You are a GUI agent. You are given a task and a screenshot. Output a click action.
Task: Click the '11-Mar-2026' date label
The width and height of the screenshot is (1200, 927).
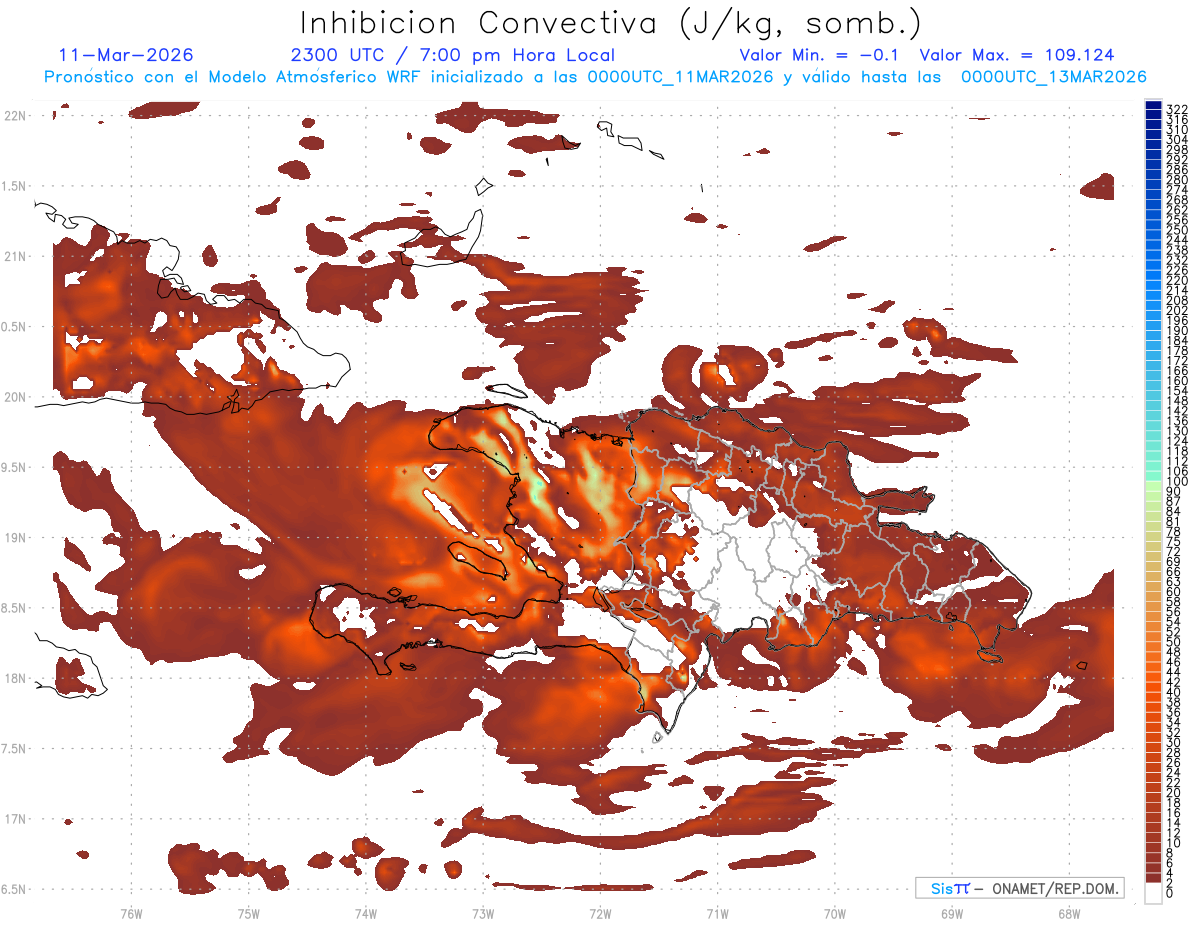(126, 55)
